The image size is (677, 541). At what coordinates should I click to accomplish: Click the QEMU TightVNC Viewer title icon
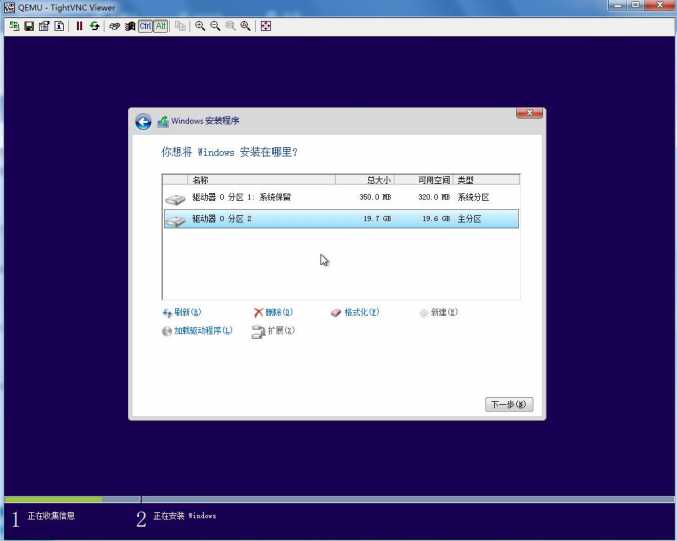[9, 7]
